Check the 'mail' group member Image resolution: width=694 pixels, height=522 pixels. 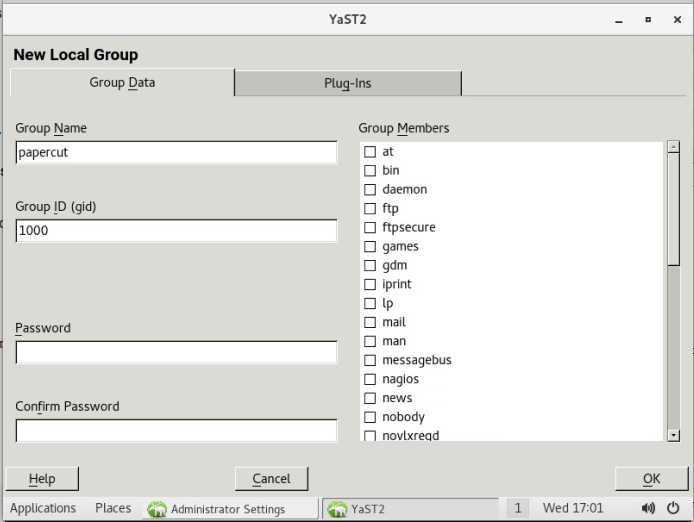(x=370, y=322)
